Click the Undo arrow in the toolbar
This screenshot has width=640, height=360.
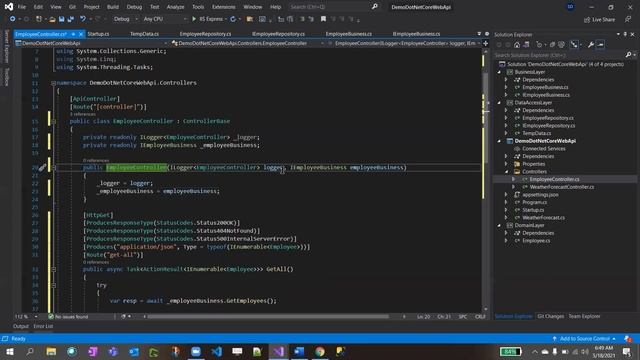[83, 19]
